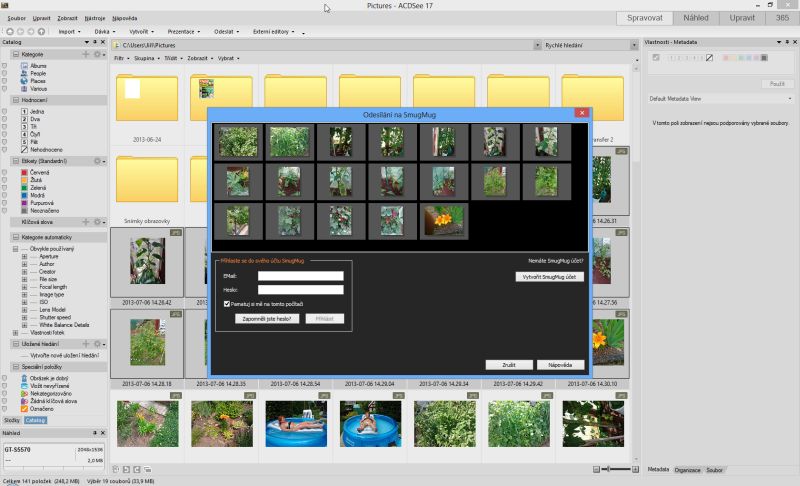800x486 pixels.
Task: Open the Soubor menu
Action: [x=16, y=18]
